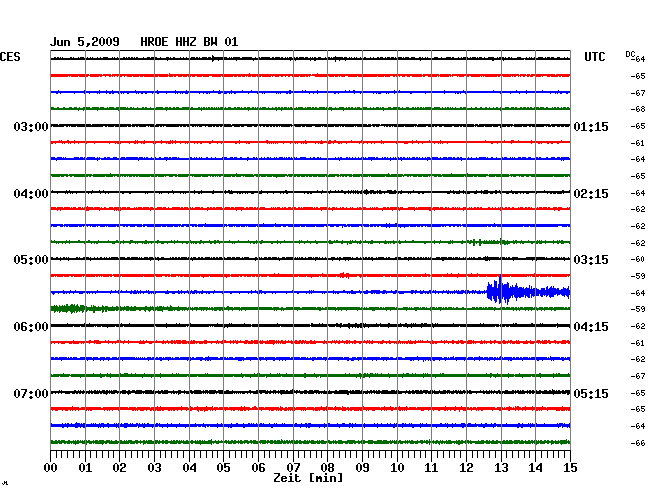
Task: Click the large blue earthquake onset burst
Action: click(501, 291)
